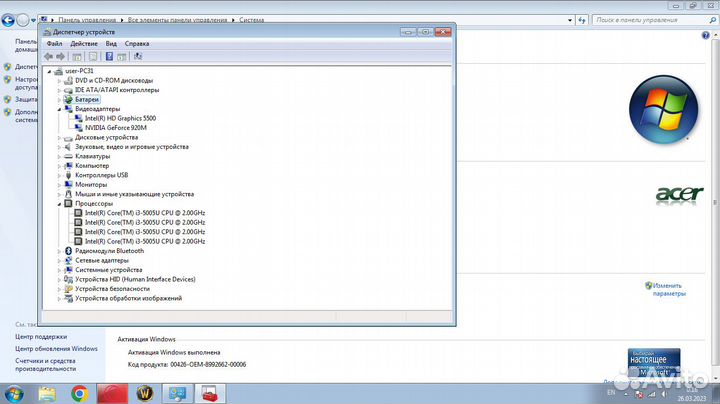Open the World of Warcraft taskbar icon

(x=145, y=394)
